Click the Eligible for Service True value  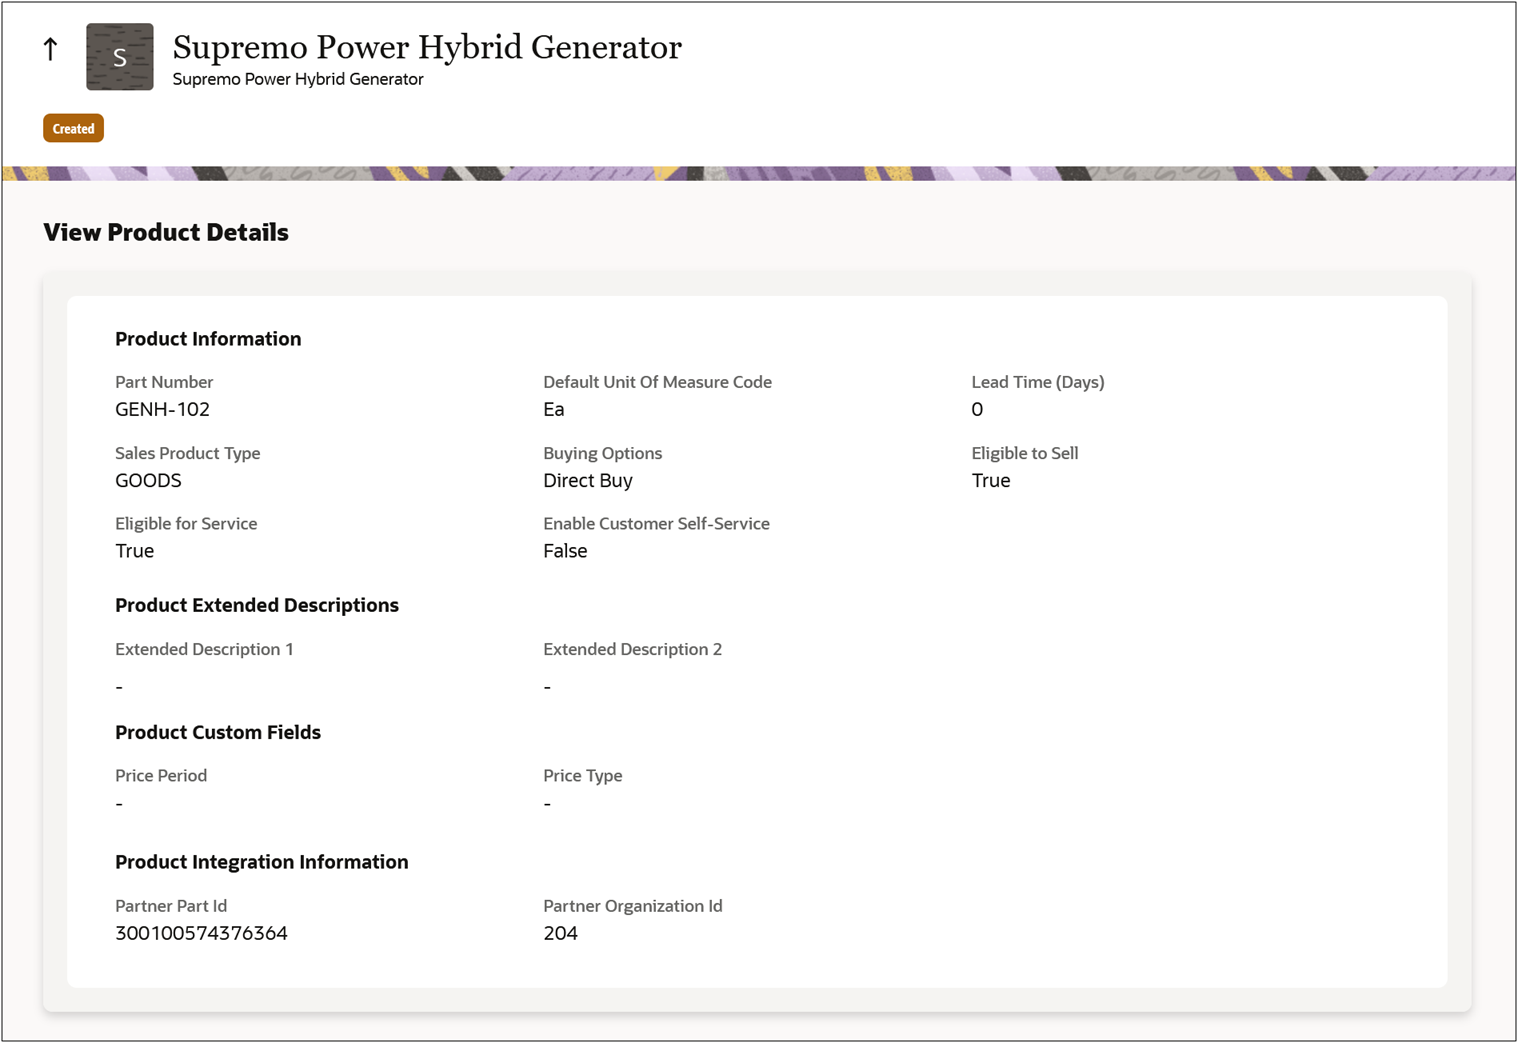pyautogui.click(x=134, y=551)
